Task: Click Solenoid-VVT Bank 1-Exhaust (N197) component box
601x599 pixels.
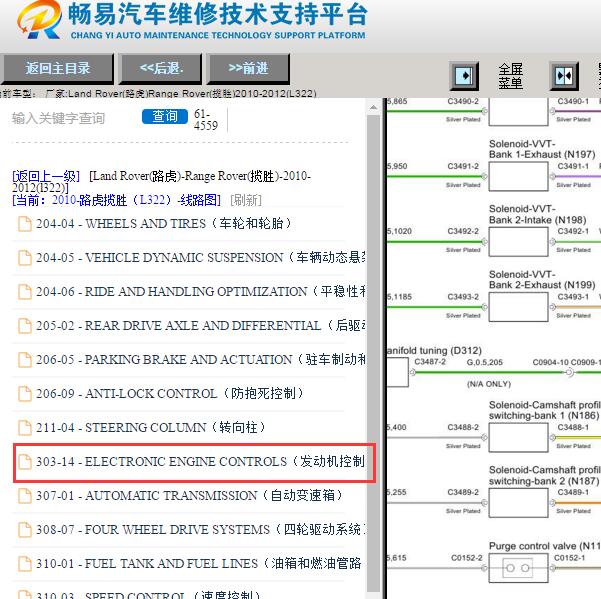Action: [519, 176]
